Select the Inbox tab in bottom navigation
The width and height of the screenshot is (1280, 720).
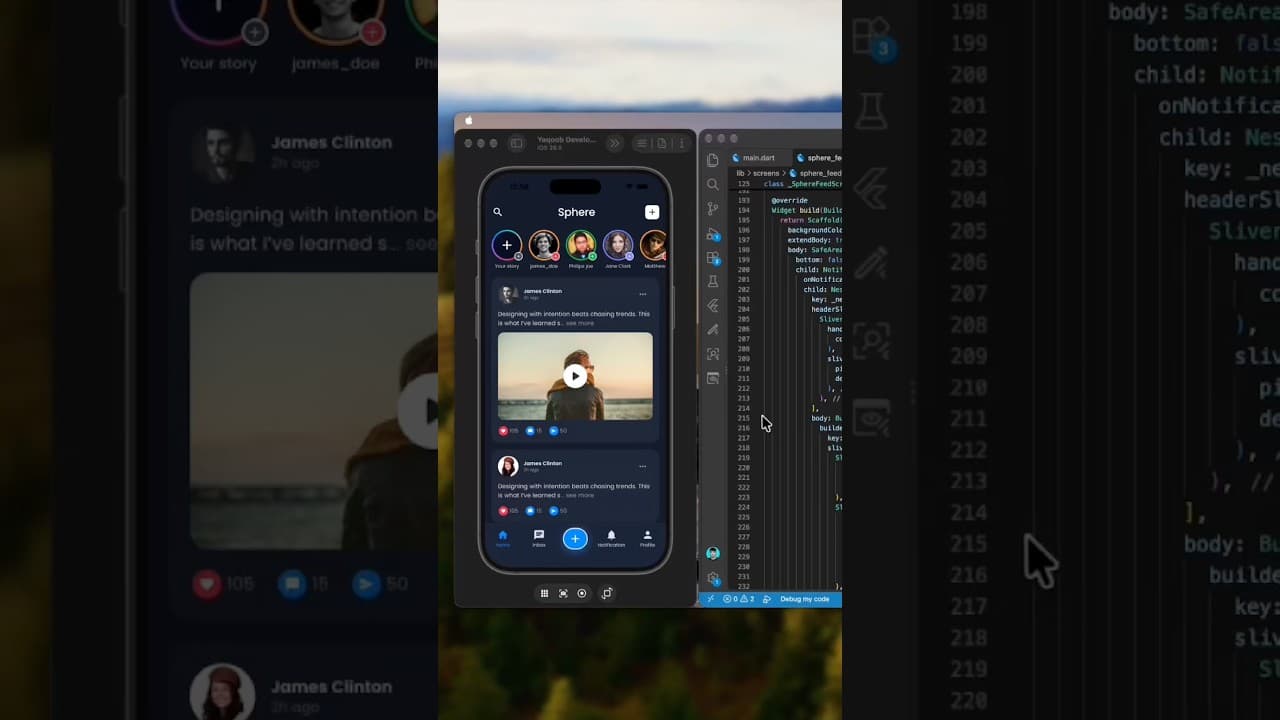pos(539,538)
